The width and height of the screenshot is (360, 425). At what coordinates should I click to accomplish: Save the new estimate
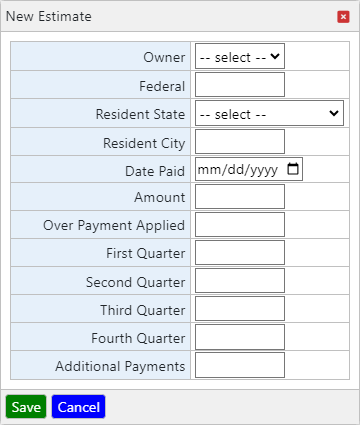coord(26,407)
